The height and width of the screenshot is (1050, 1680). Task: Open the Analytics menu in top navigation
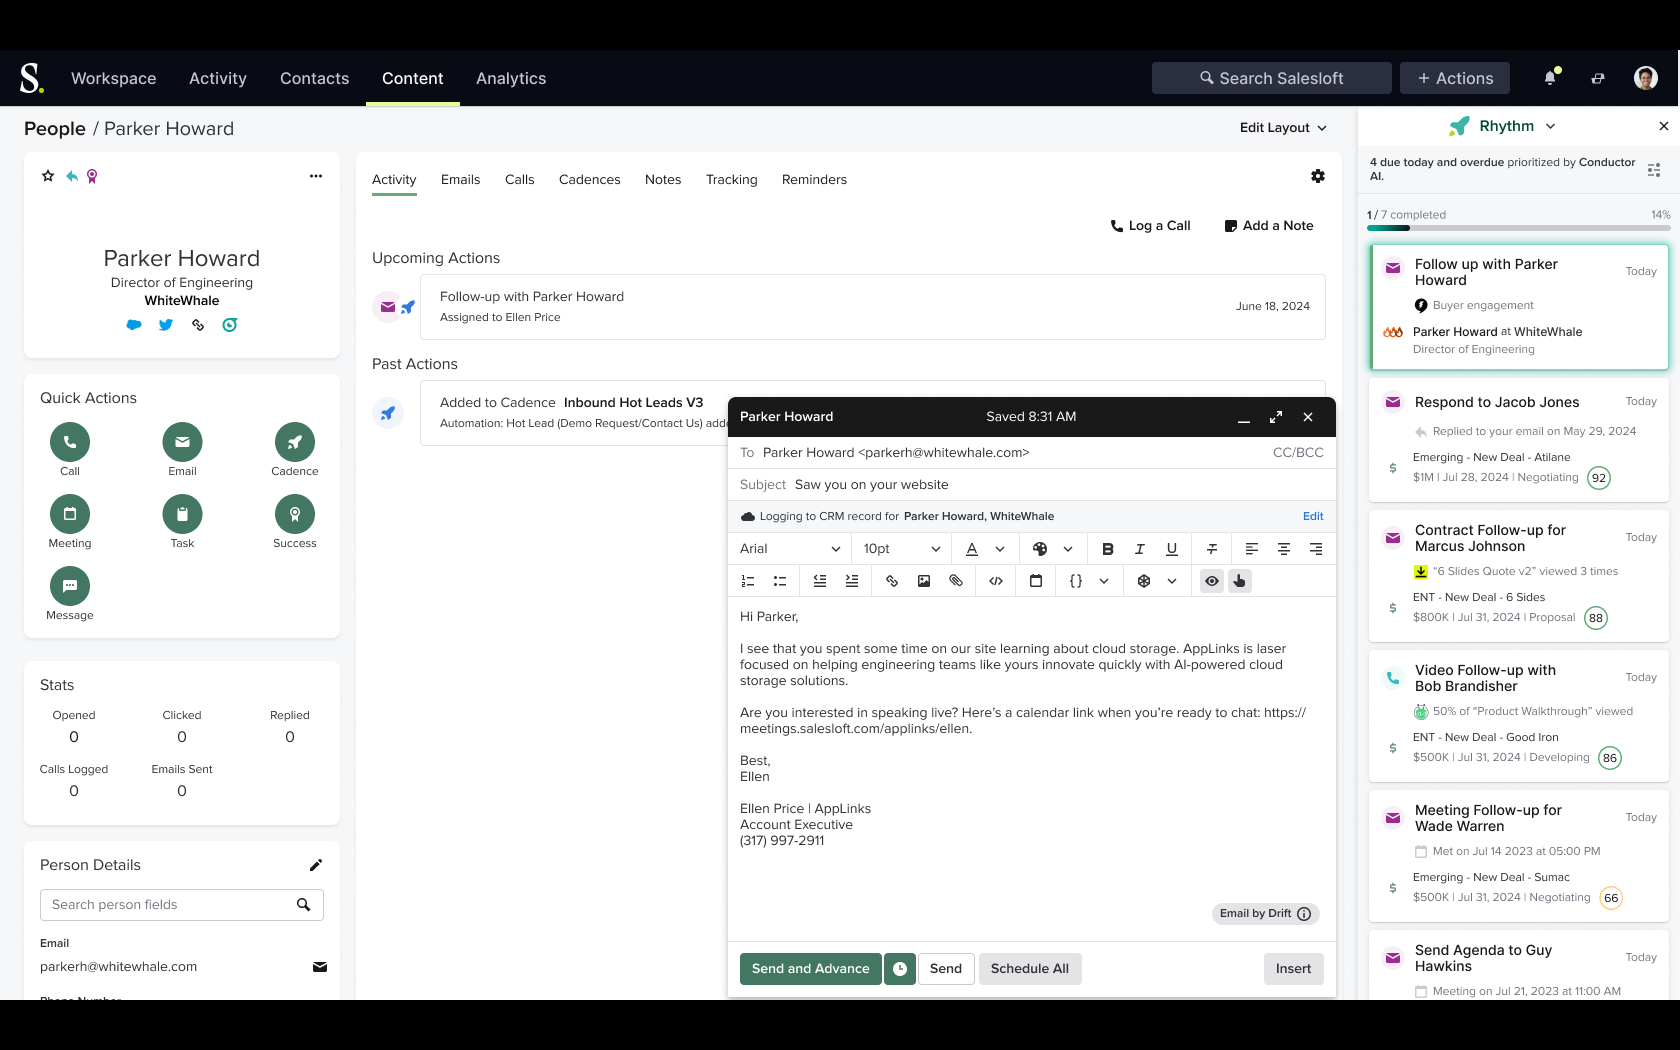[511, 78]
